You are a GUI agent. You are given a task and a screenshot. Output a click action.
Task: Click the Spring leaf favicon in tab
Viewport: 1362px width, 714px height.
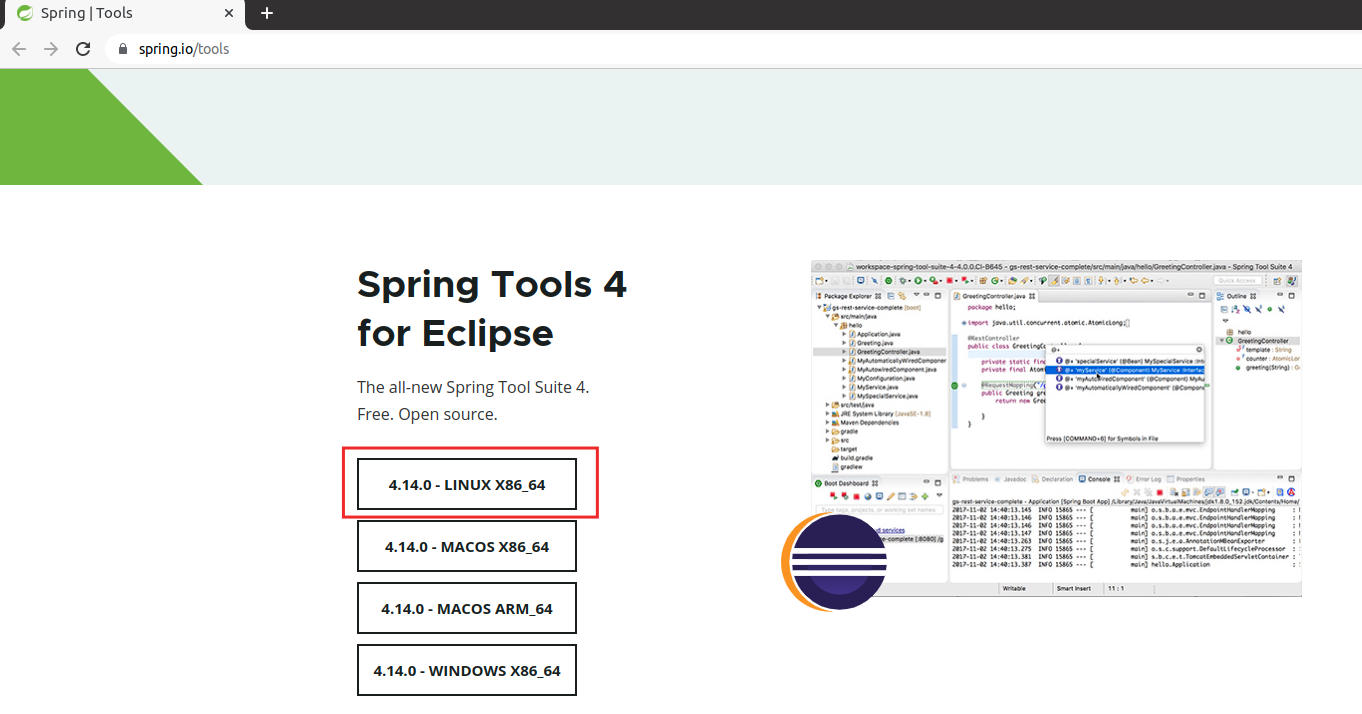click(x=24, y=13)
